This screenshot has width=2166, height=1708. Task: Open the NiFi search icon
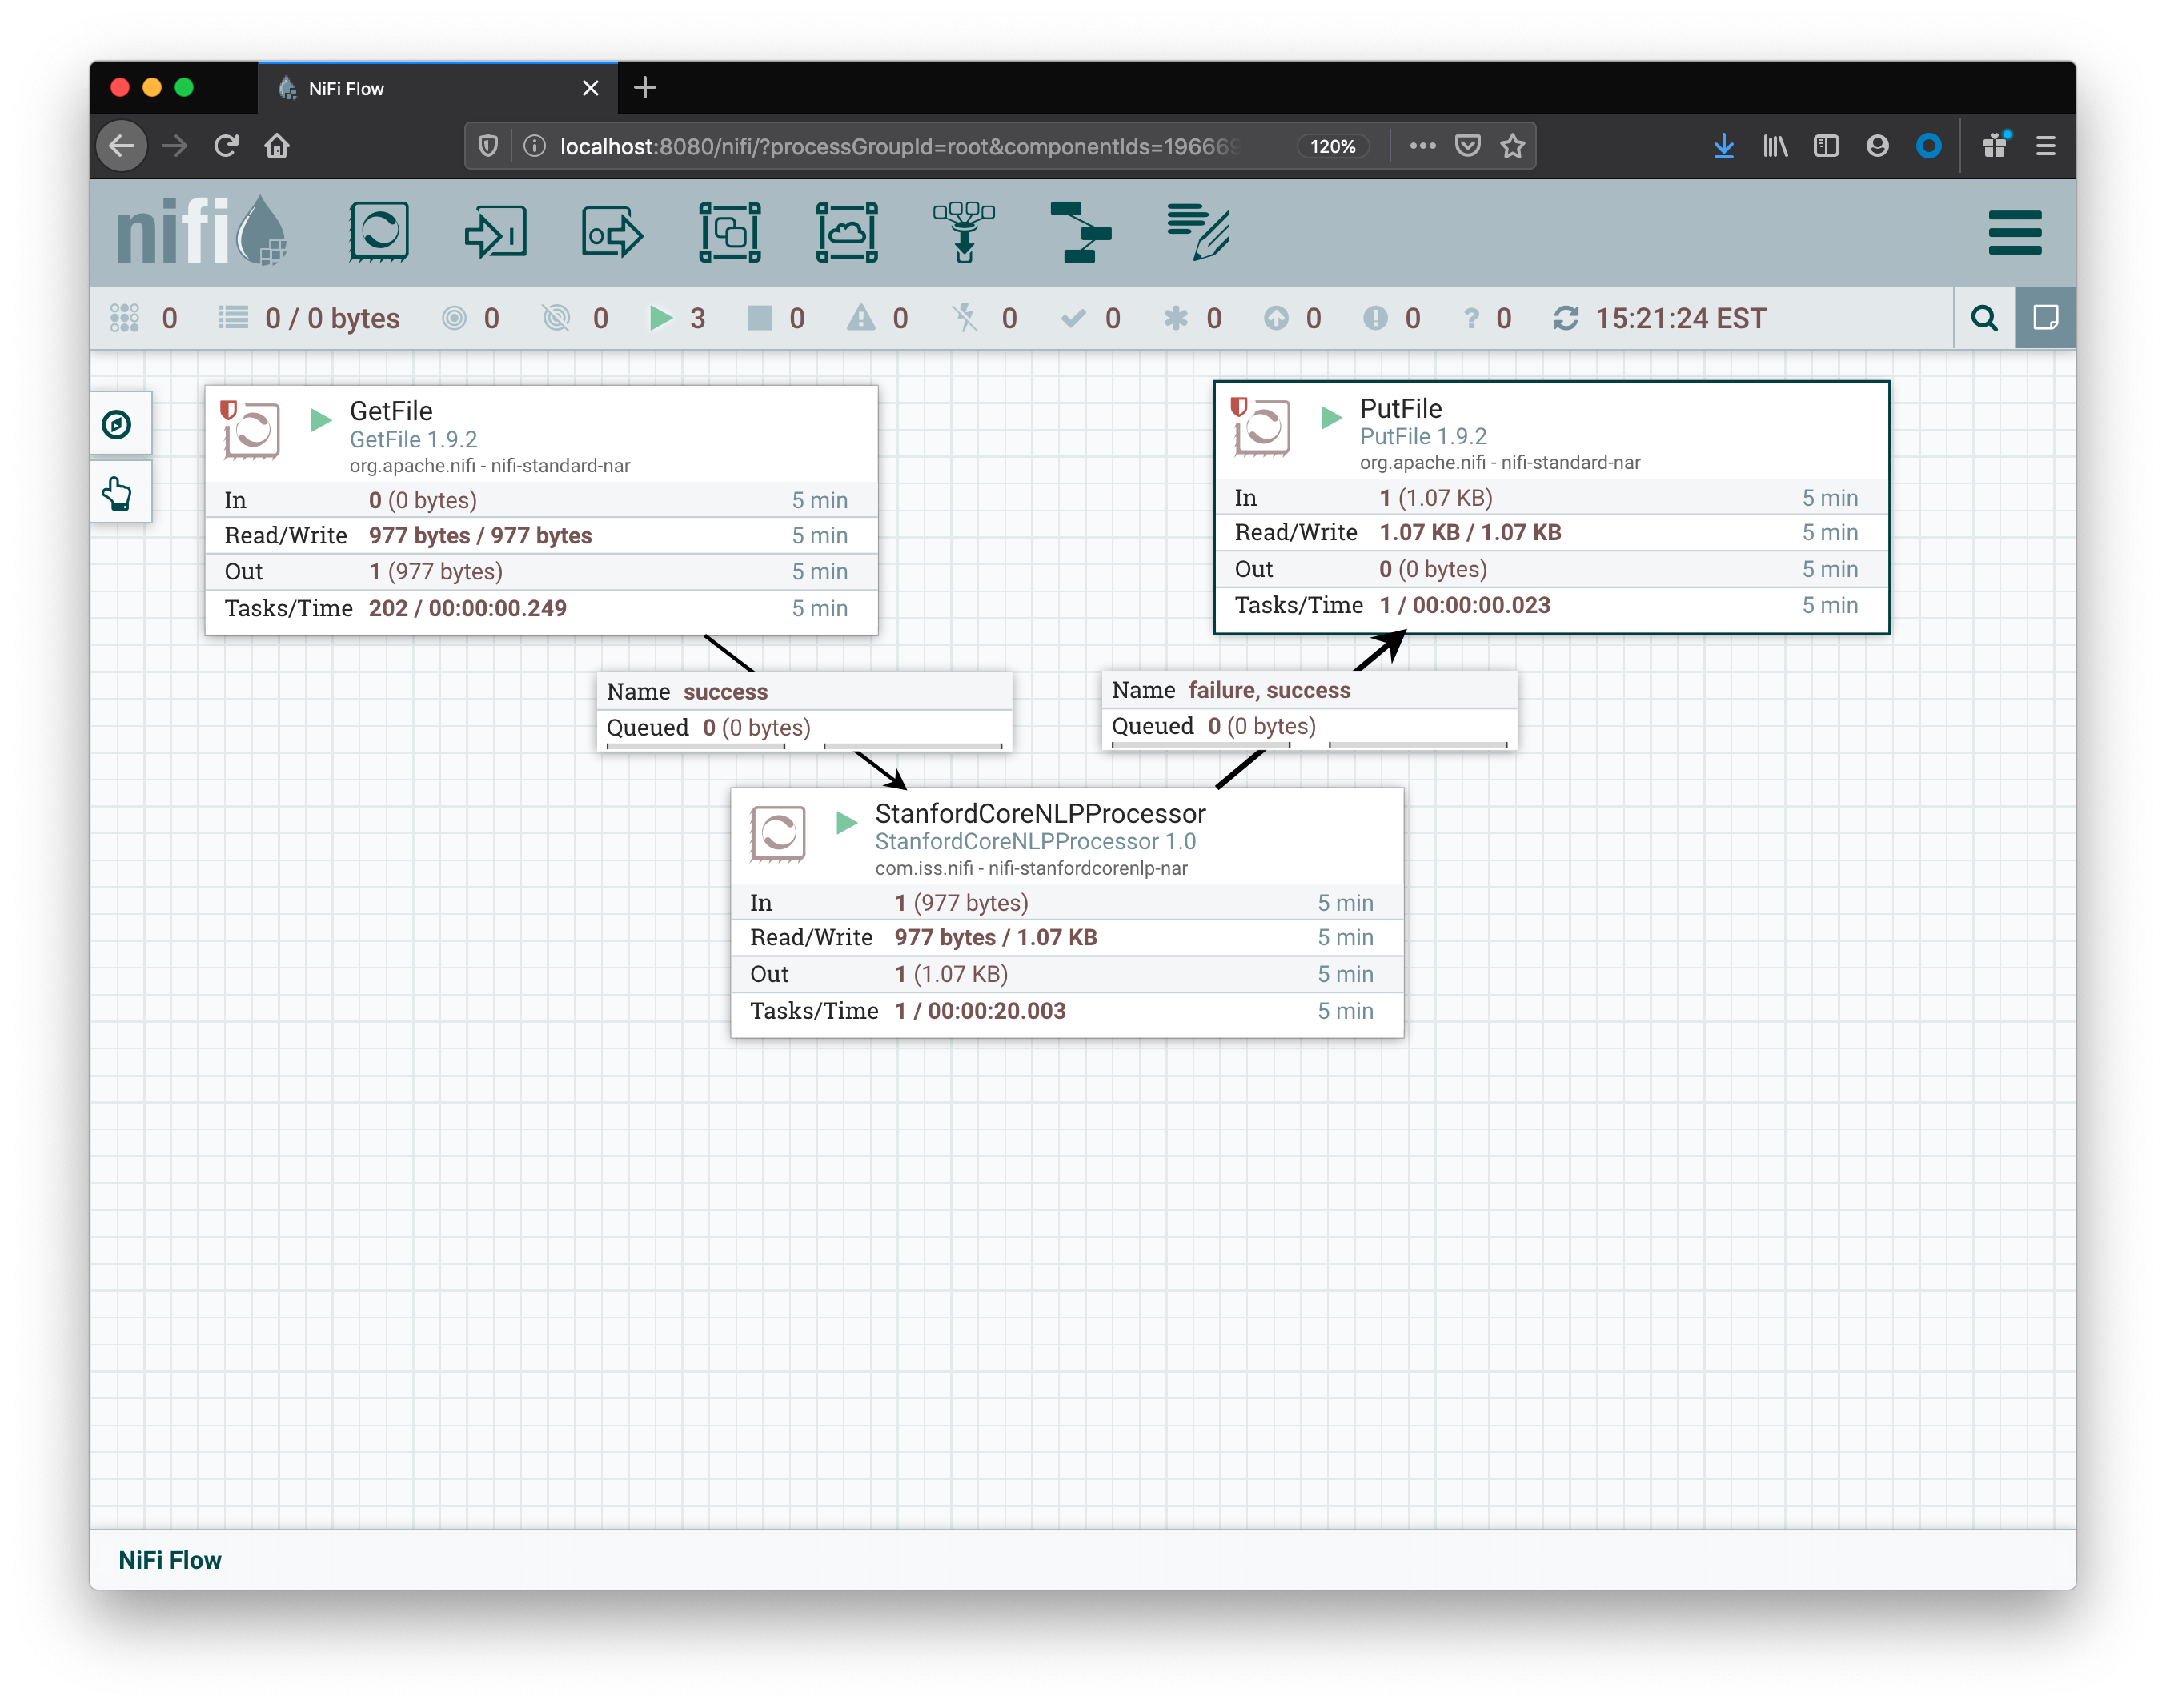[1984, 318]
